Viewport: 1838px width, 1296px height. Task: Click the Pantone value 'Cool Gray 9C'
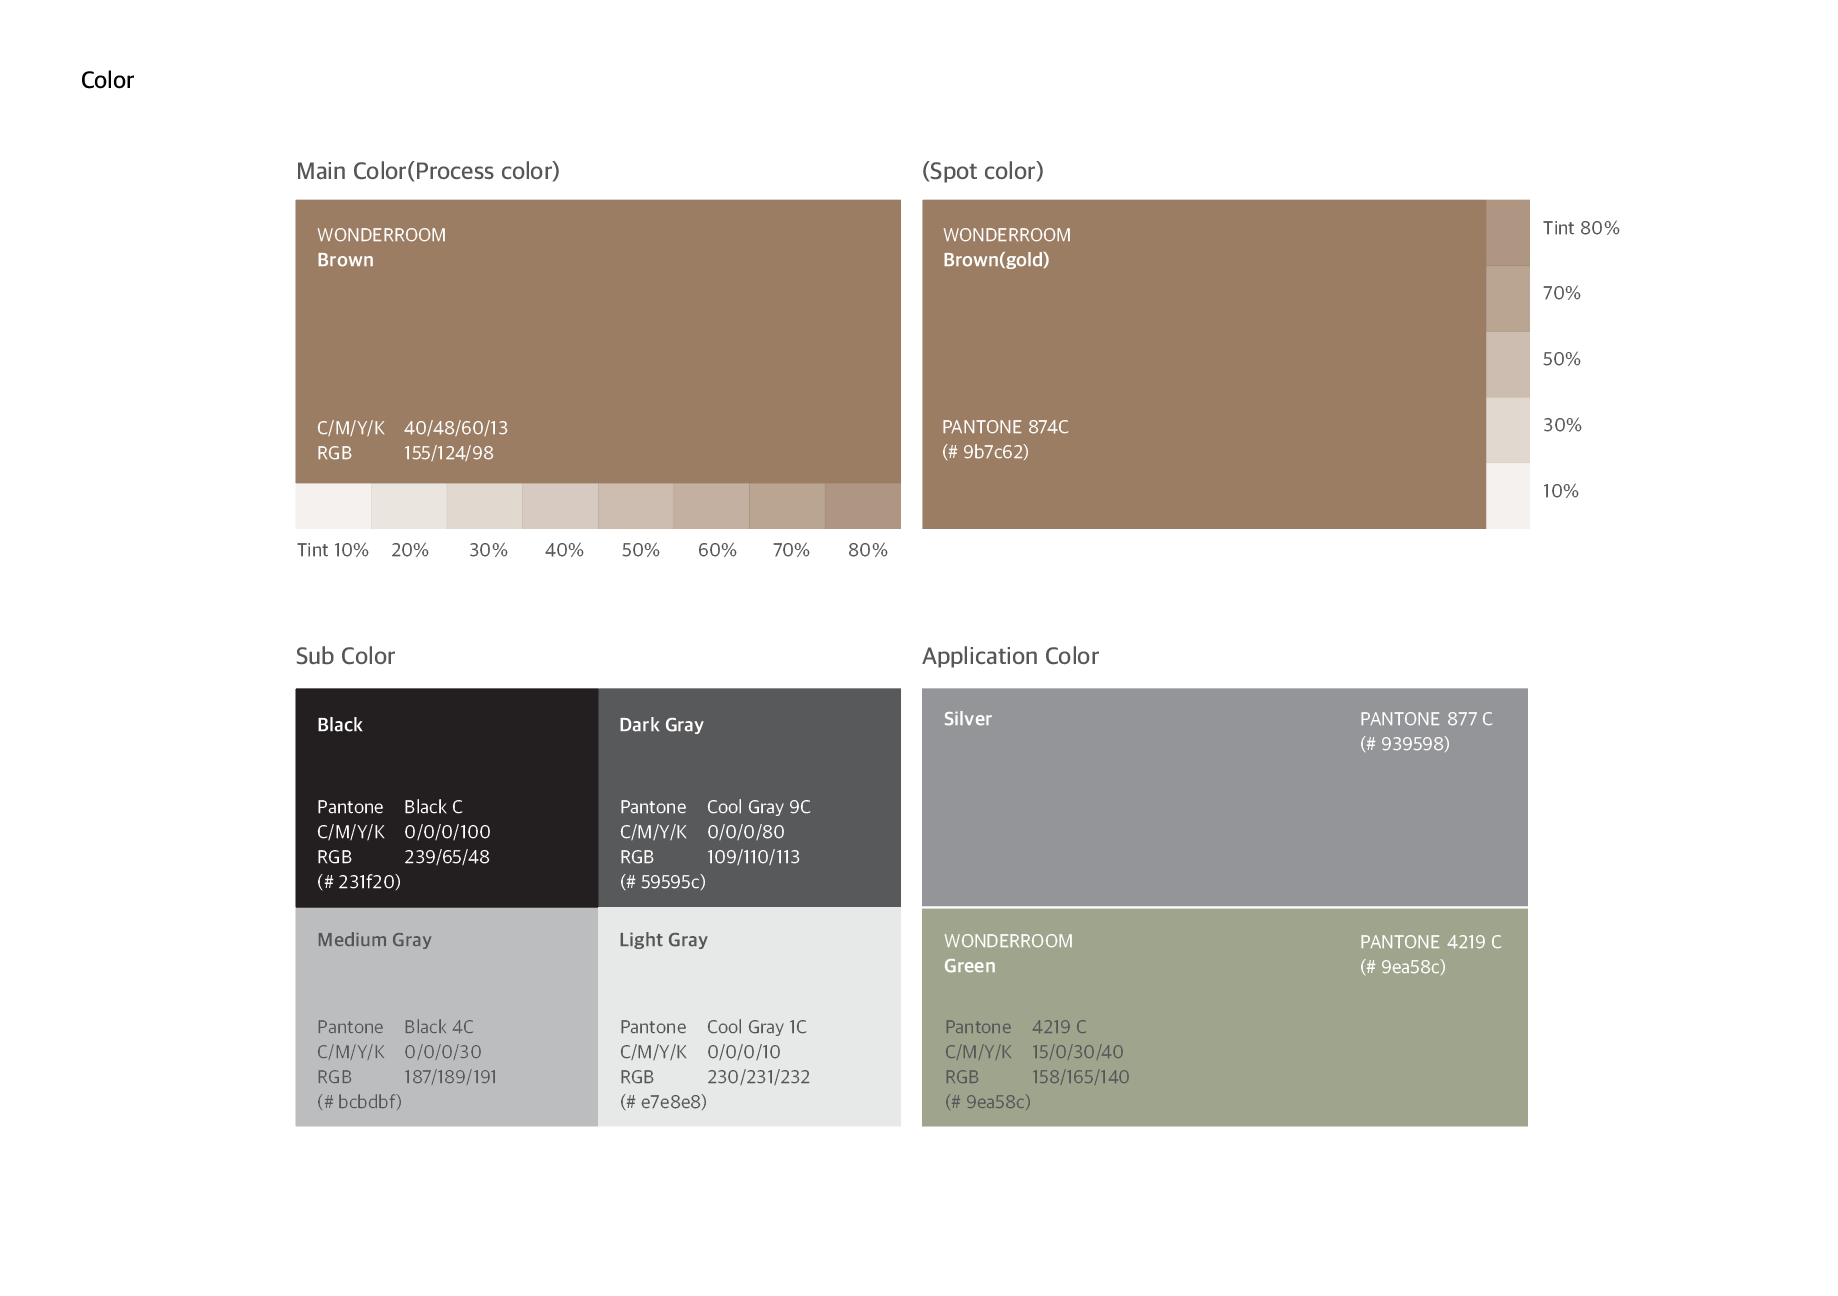(x=759, y=807)
